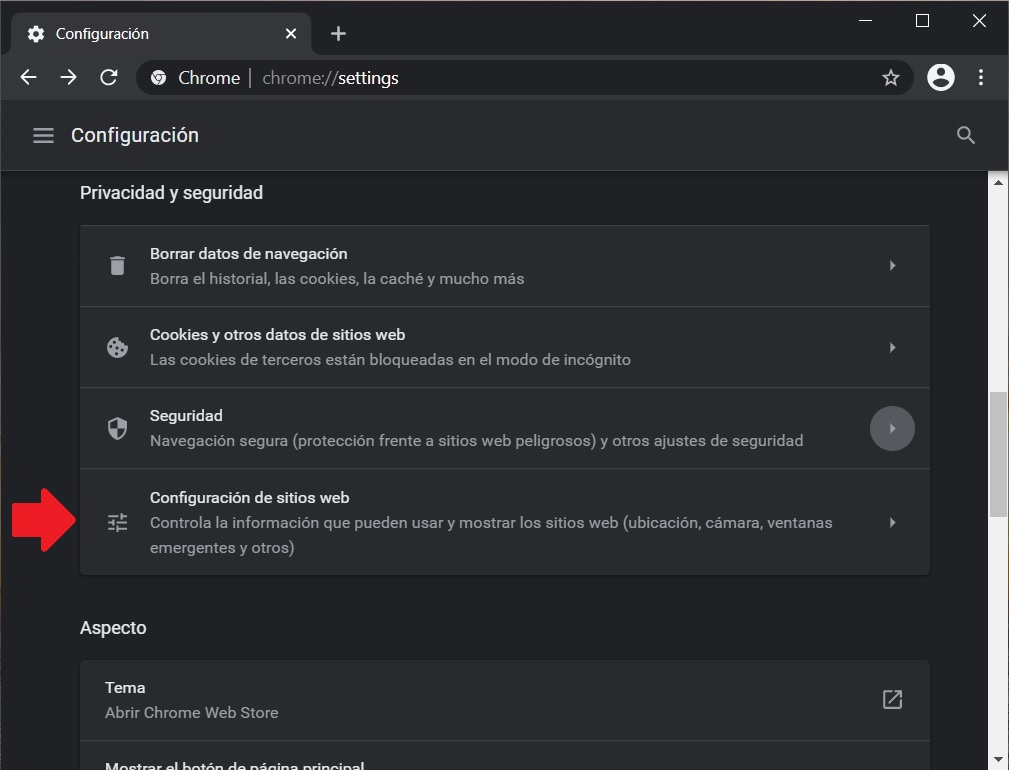The height and width of the screenshot is (770, 1009).
Task: Click the settings search magnifier icon
Action: tap(965, 135)
